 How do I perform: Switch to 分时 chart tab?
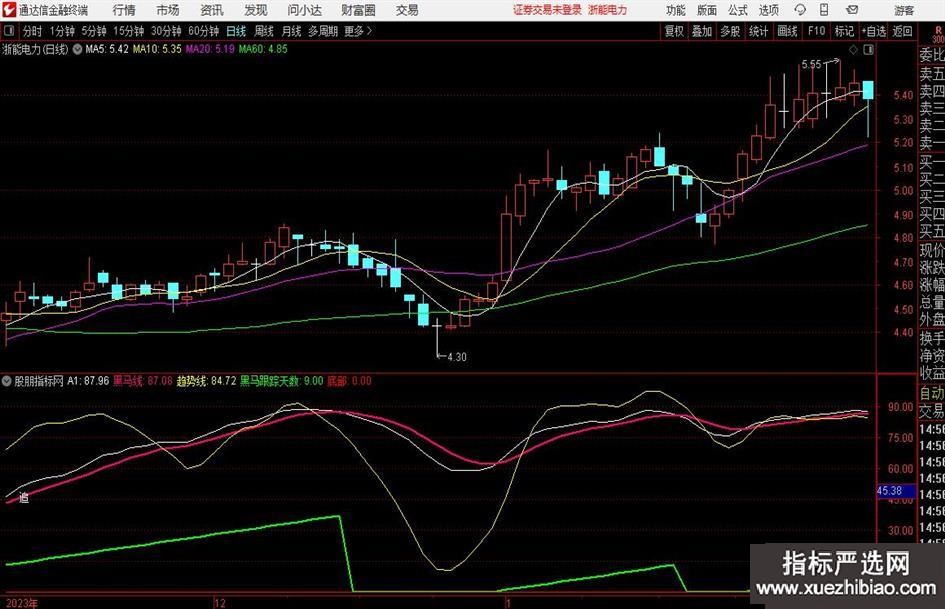pyautogui.click(x=33, y=31)
